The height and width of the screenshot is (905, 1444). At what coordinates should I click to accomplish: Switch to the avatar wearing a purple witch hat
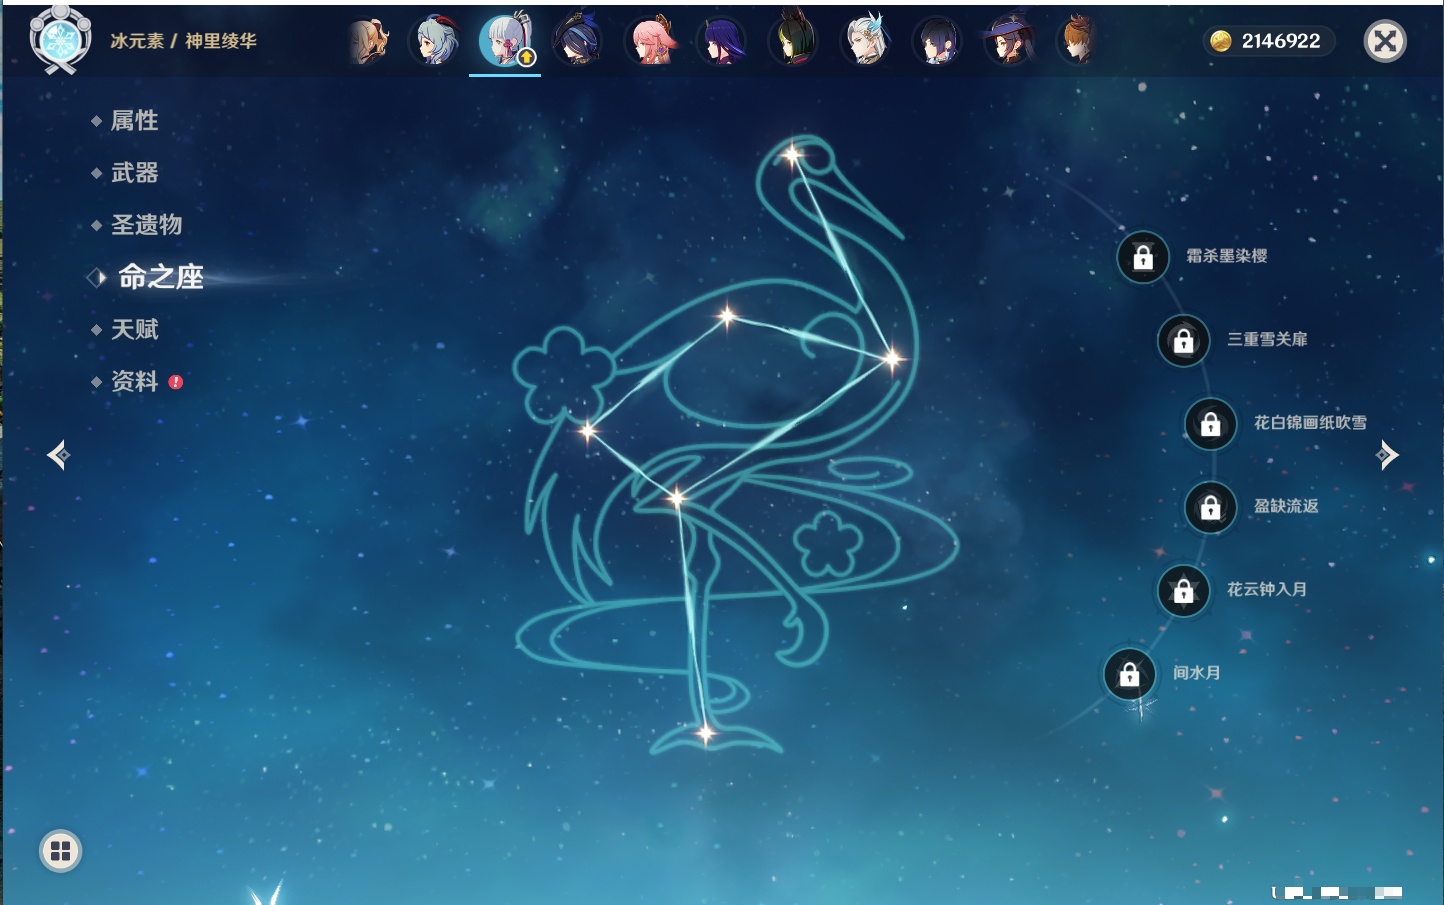click(x=1008, y=42)
